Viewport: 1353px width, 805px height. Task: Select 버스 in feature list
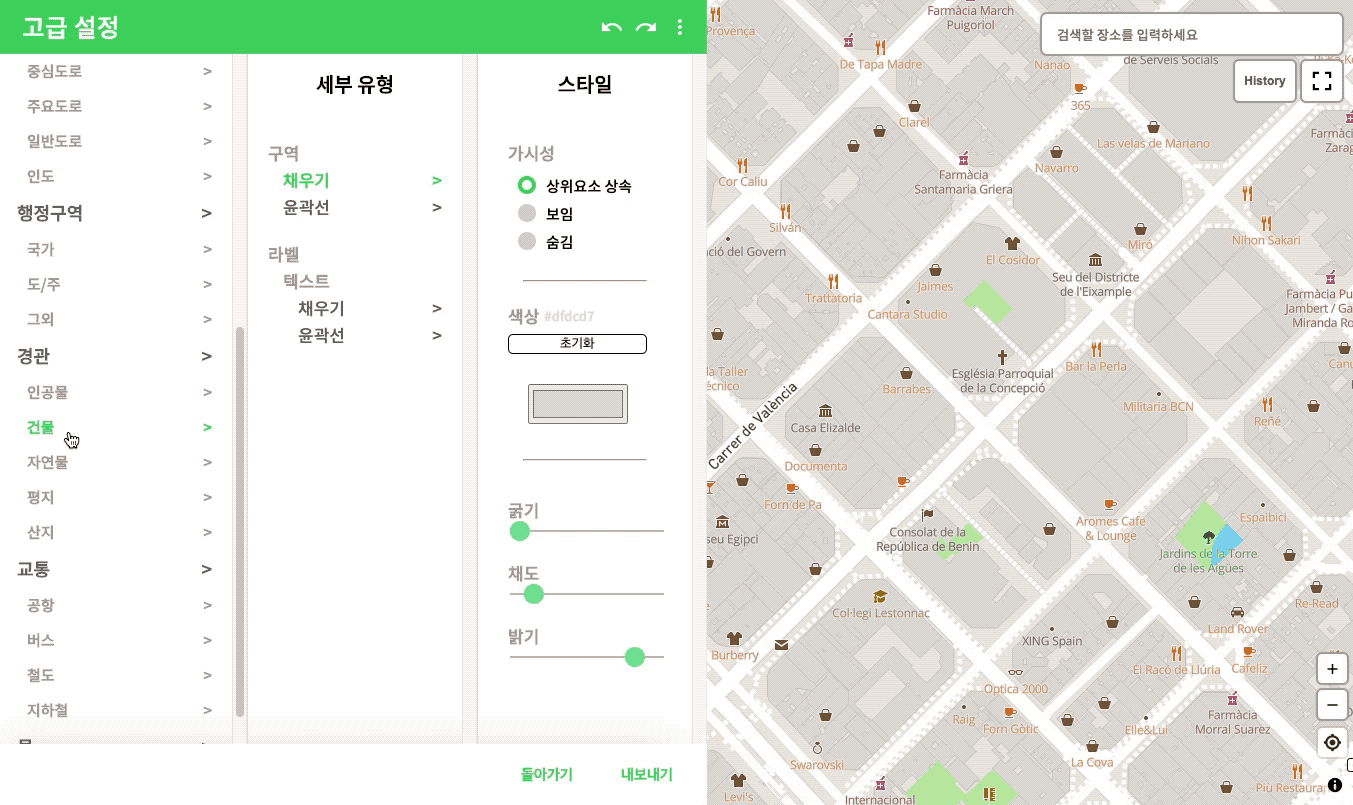40,640
